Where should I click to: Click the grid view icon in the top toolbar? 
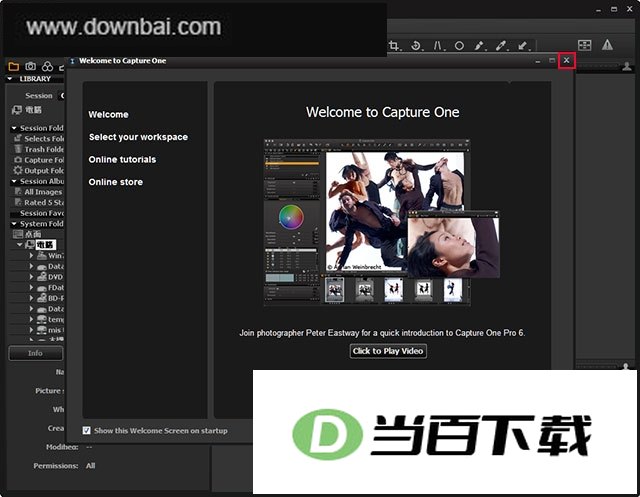point(584,45)
